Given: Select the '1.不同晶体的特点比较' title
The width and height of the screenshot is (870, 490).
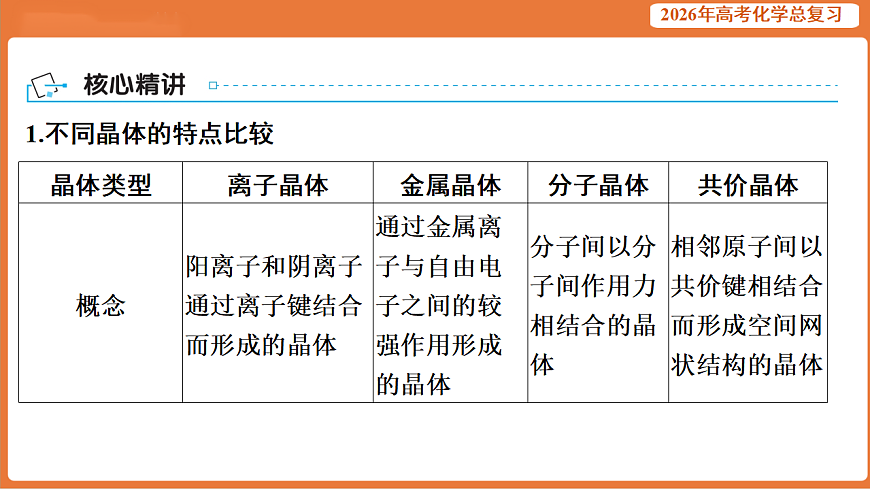Looking at the screenshot, I should tap(150, 134).
